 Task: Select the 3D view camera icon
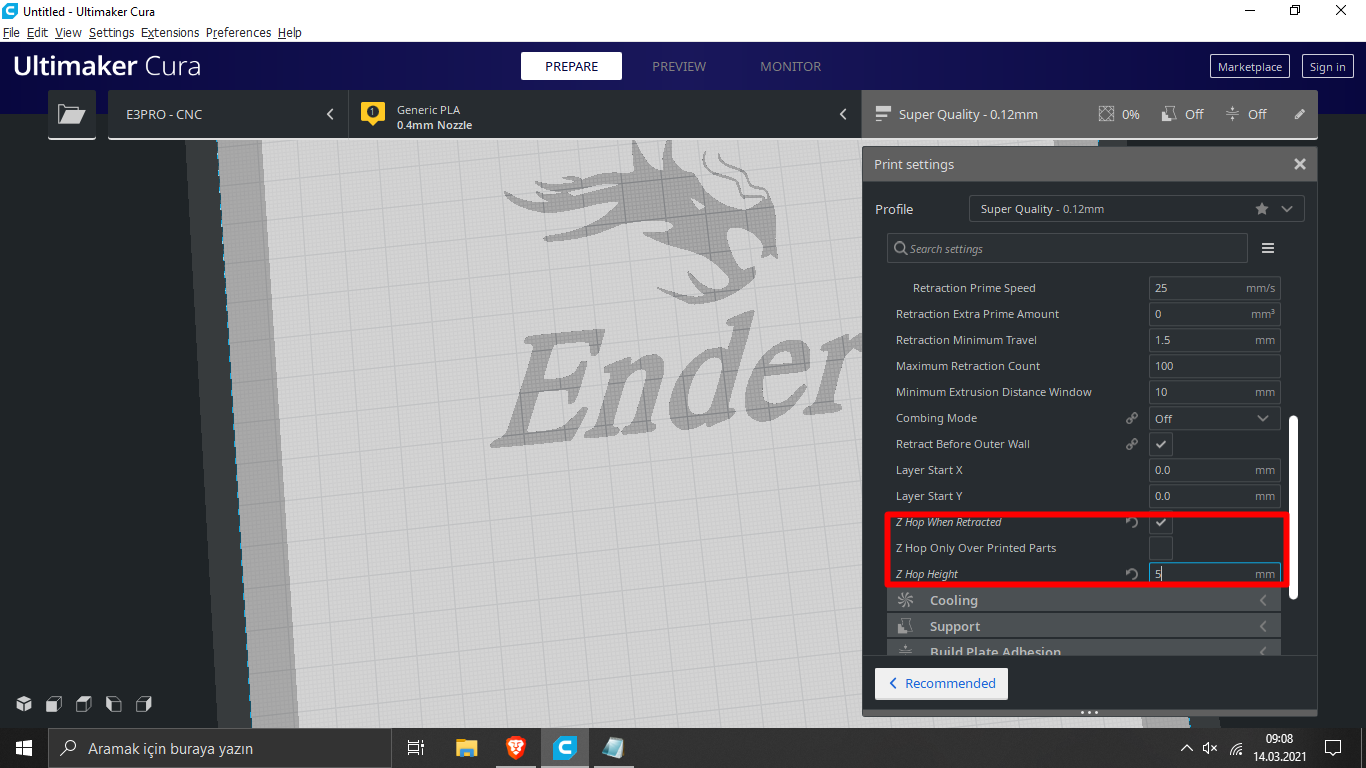[24, 704]
